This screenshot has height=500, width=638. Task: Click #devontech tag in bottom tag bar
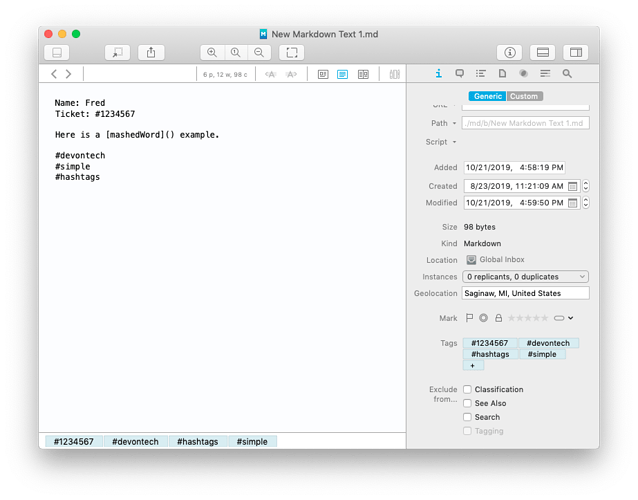tap(135, 442)
